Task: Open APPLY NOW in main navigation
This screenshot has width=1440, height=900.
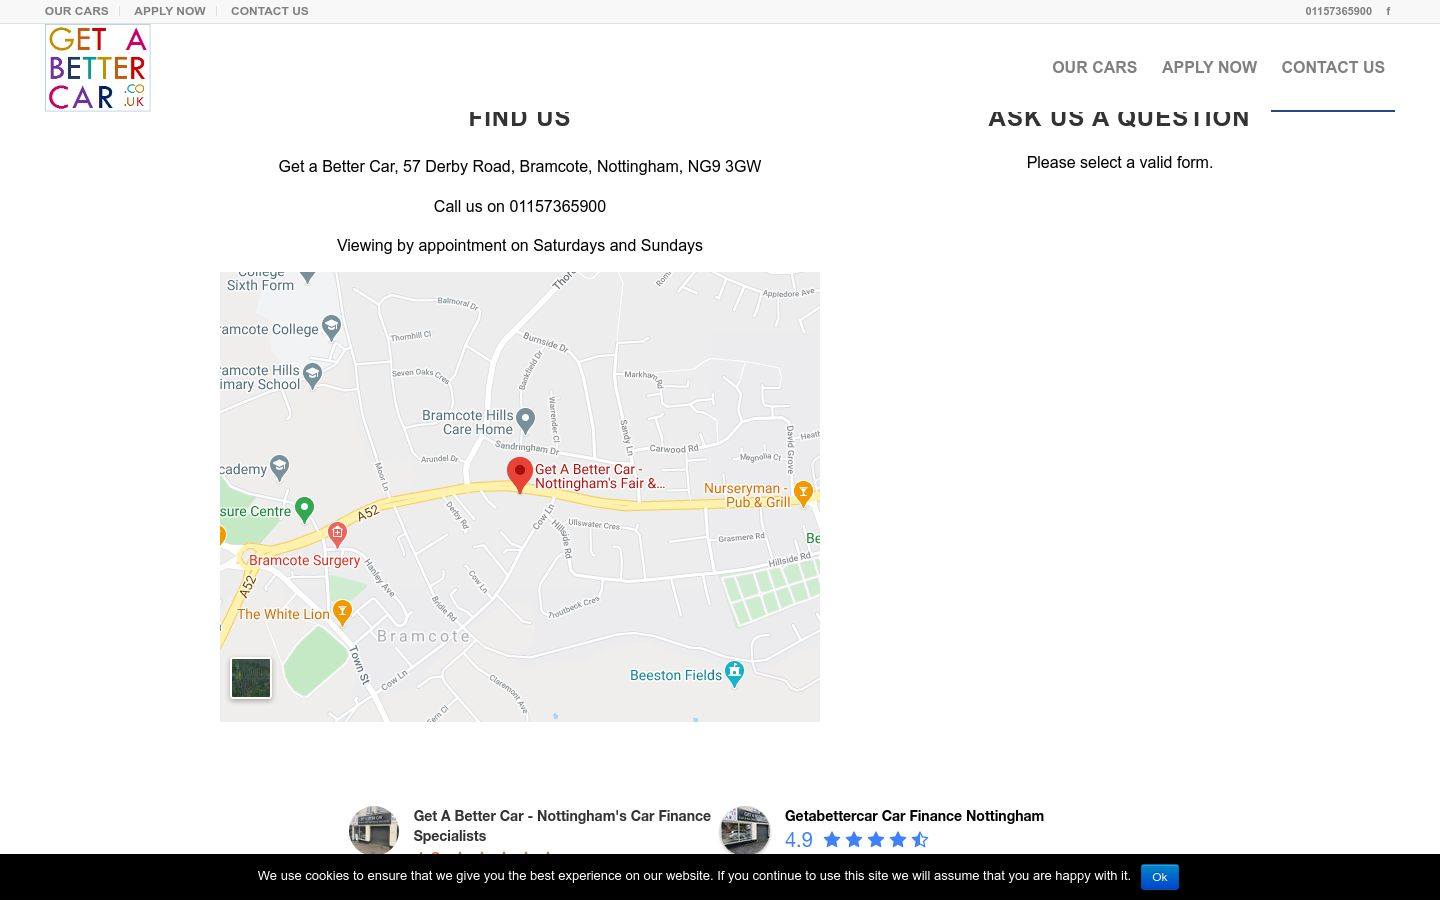Action: (x=1209, y=67)
